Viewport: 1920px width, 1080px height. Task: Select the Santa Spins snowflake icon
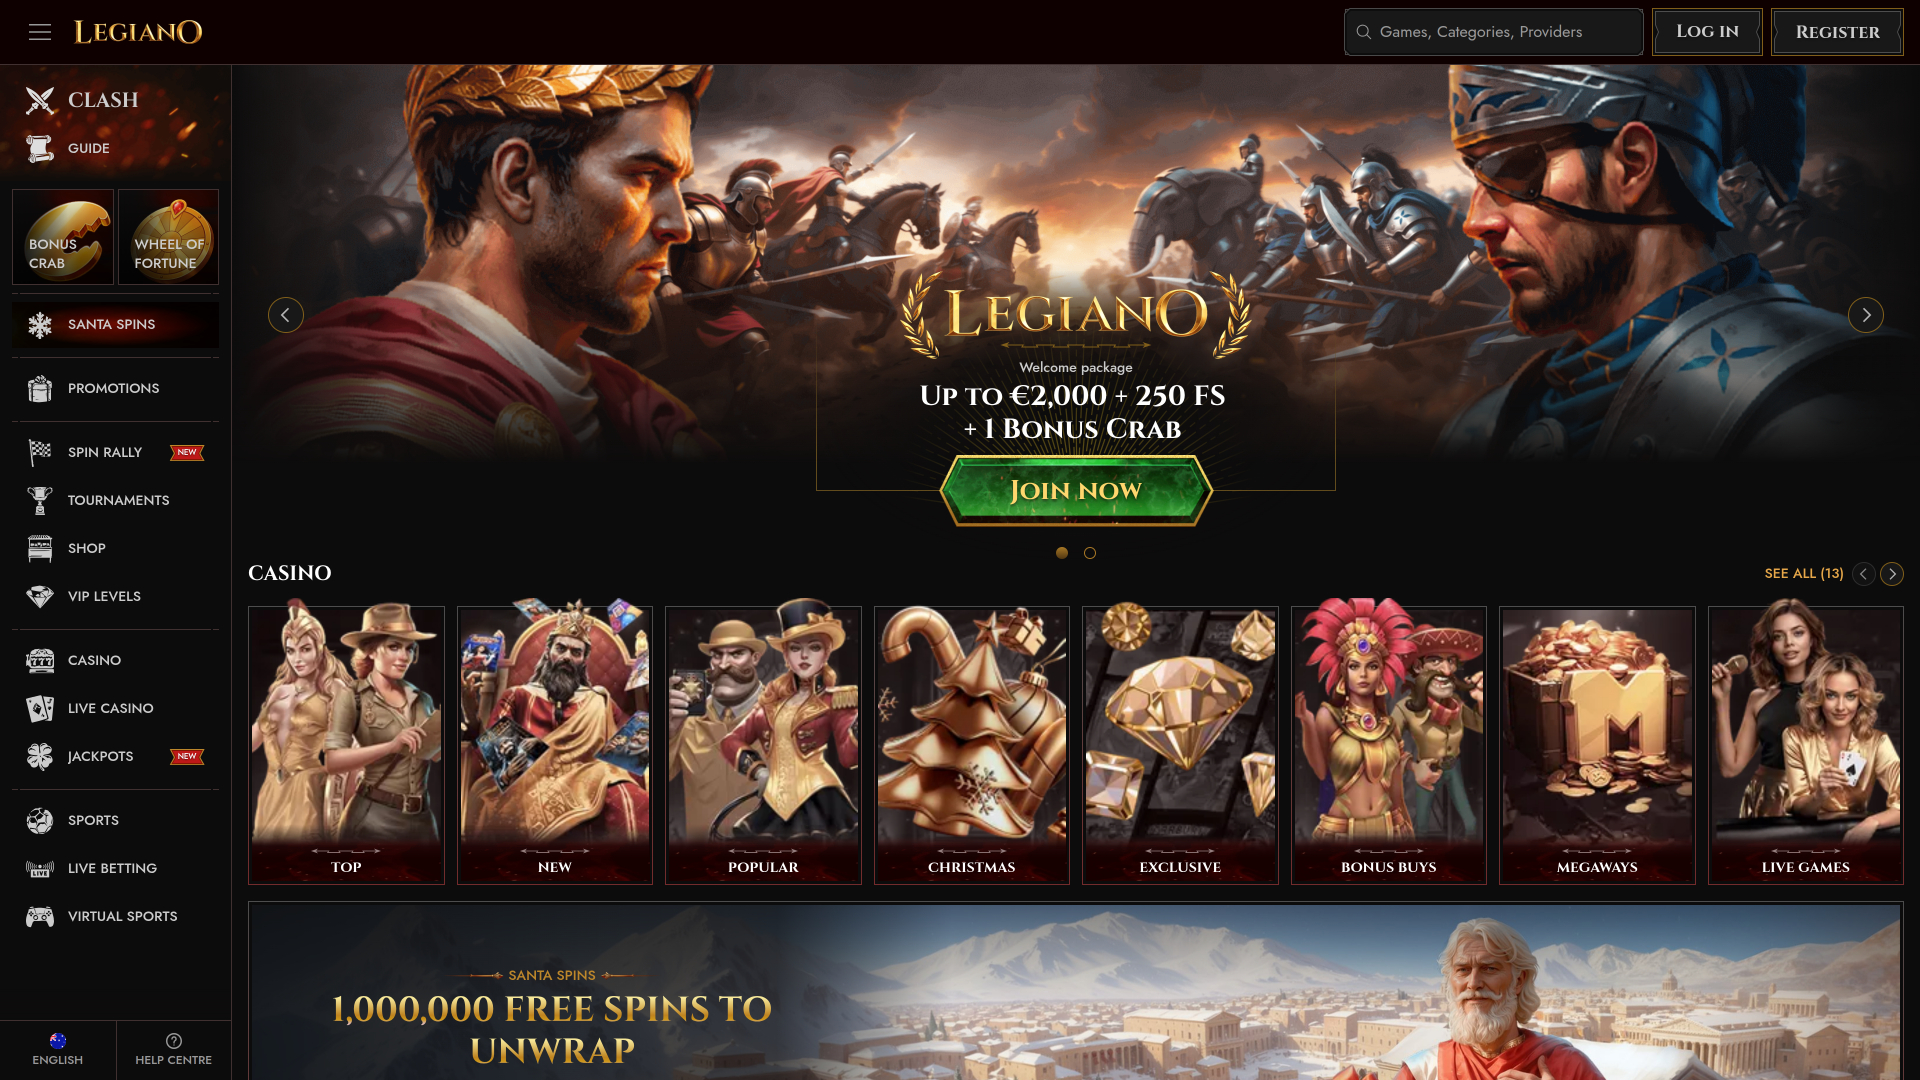(x=40, y=324)
